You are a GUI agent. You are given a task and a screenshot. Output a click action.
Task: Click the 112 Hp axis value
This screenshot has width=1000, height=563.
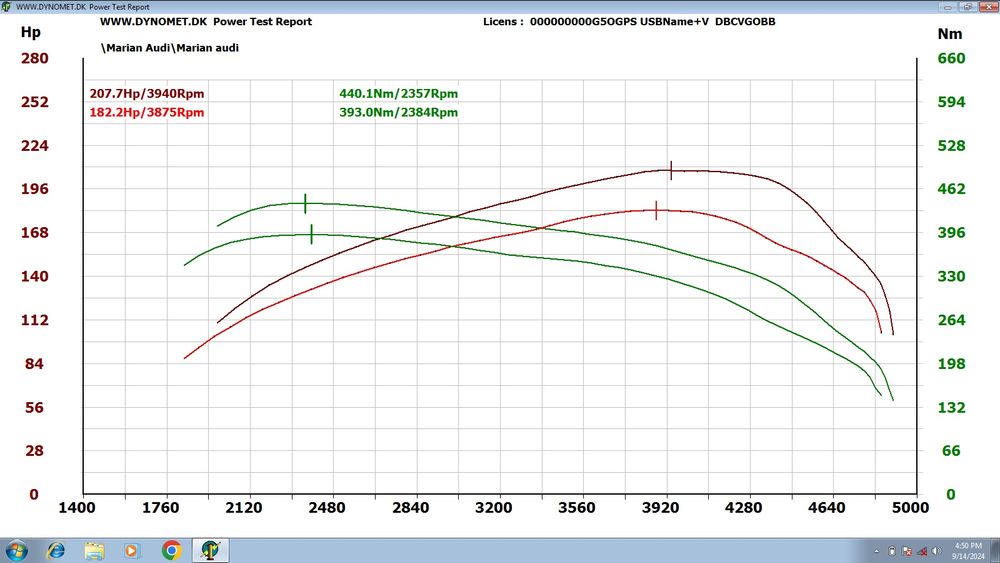coord(34,320)
